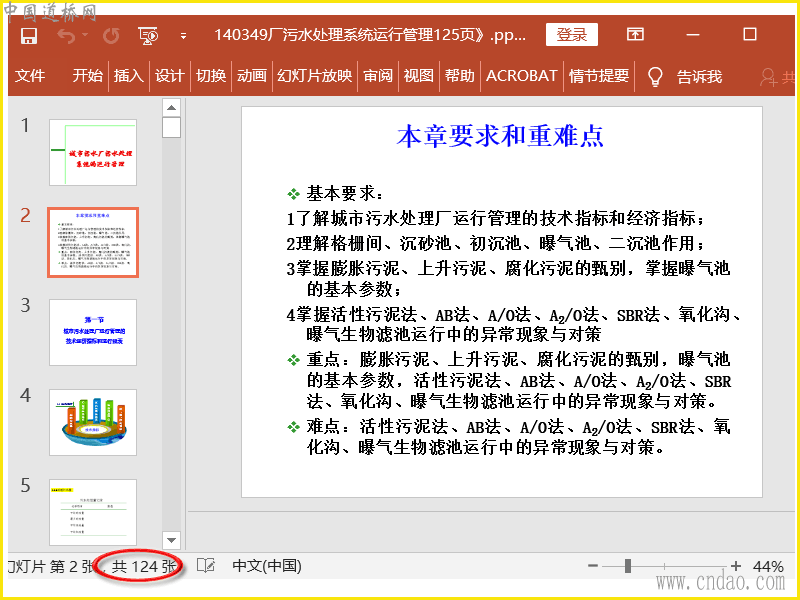Image resolution: width=800 pixels, height=600 pixels.
Task: Click the 登录 sign-in button
Action: [571, 35]
